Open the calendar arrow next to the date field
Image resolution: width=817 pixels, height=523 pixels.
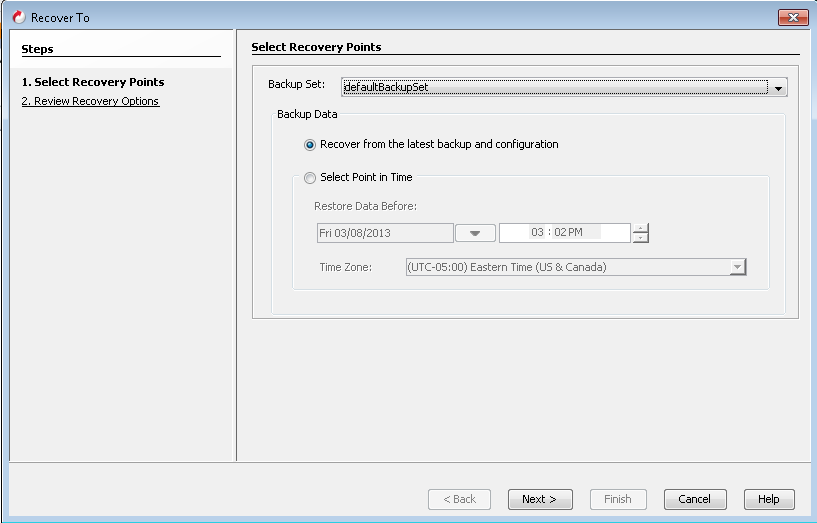click(475, 233)
